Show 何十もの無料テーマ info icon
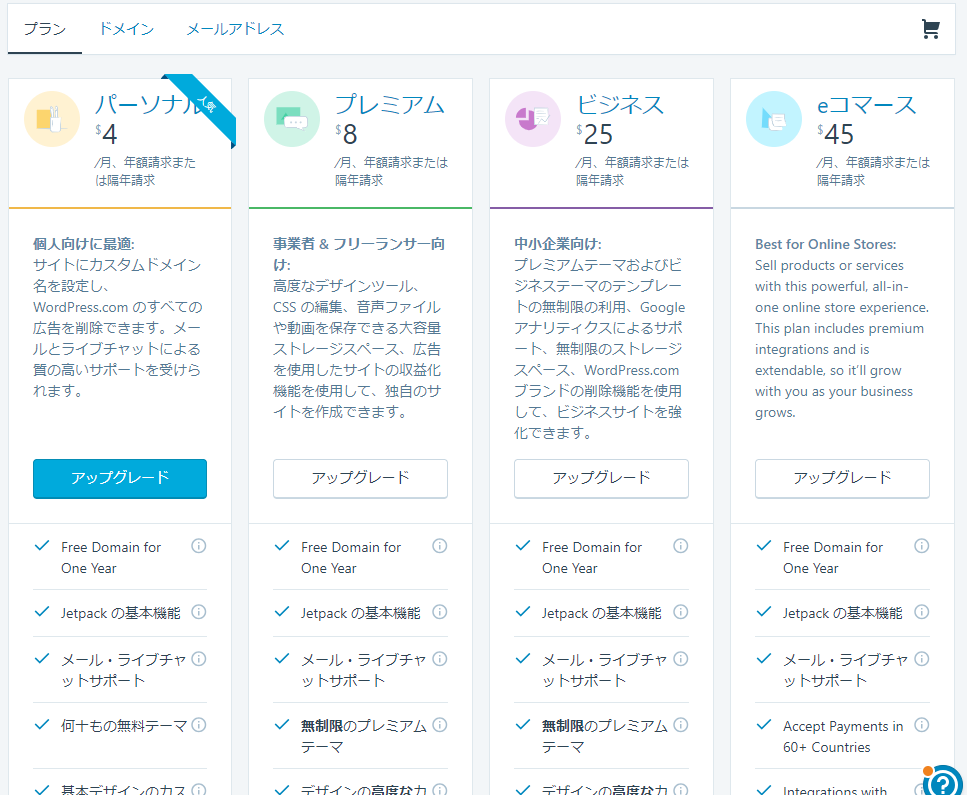Viewport: 967px width, 795px height. click(x=199, y=725)
